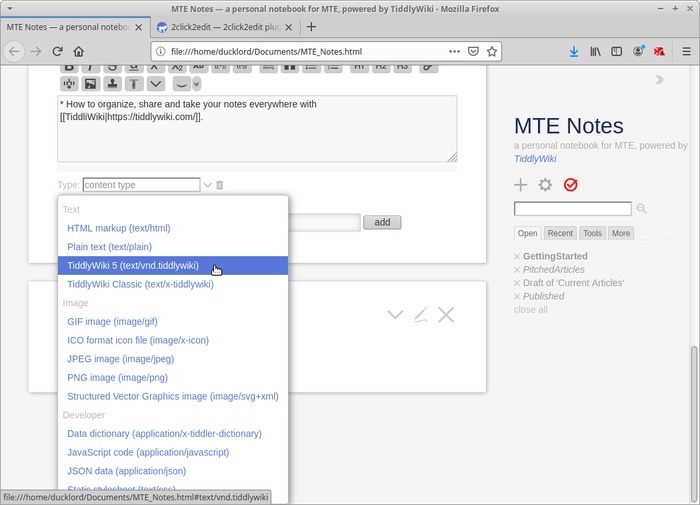This screenshot has height=505, width=700.
Task: Follow the TiddlyWiki subtitle link
Action: click(535, 159)
